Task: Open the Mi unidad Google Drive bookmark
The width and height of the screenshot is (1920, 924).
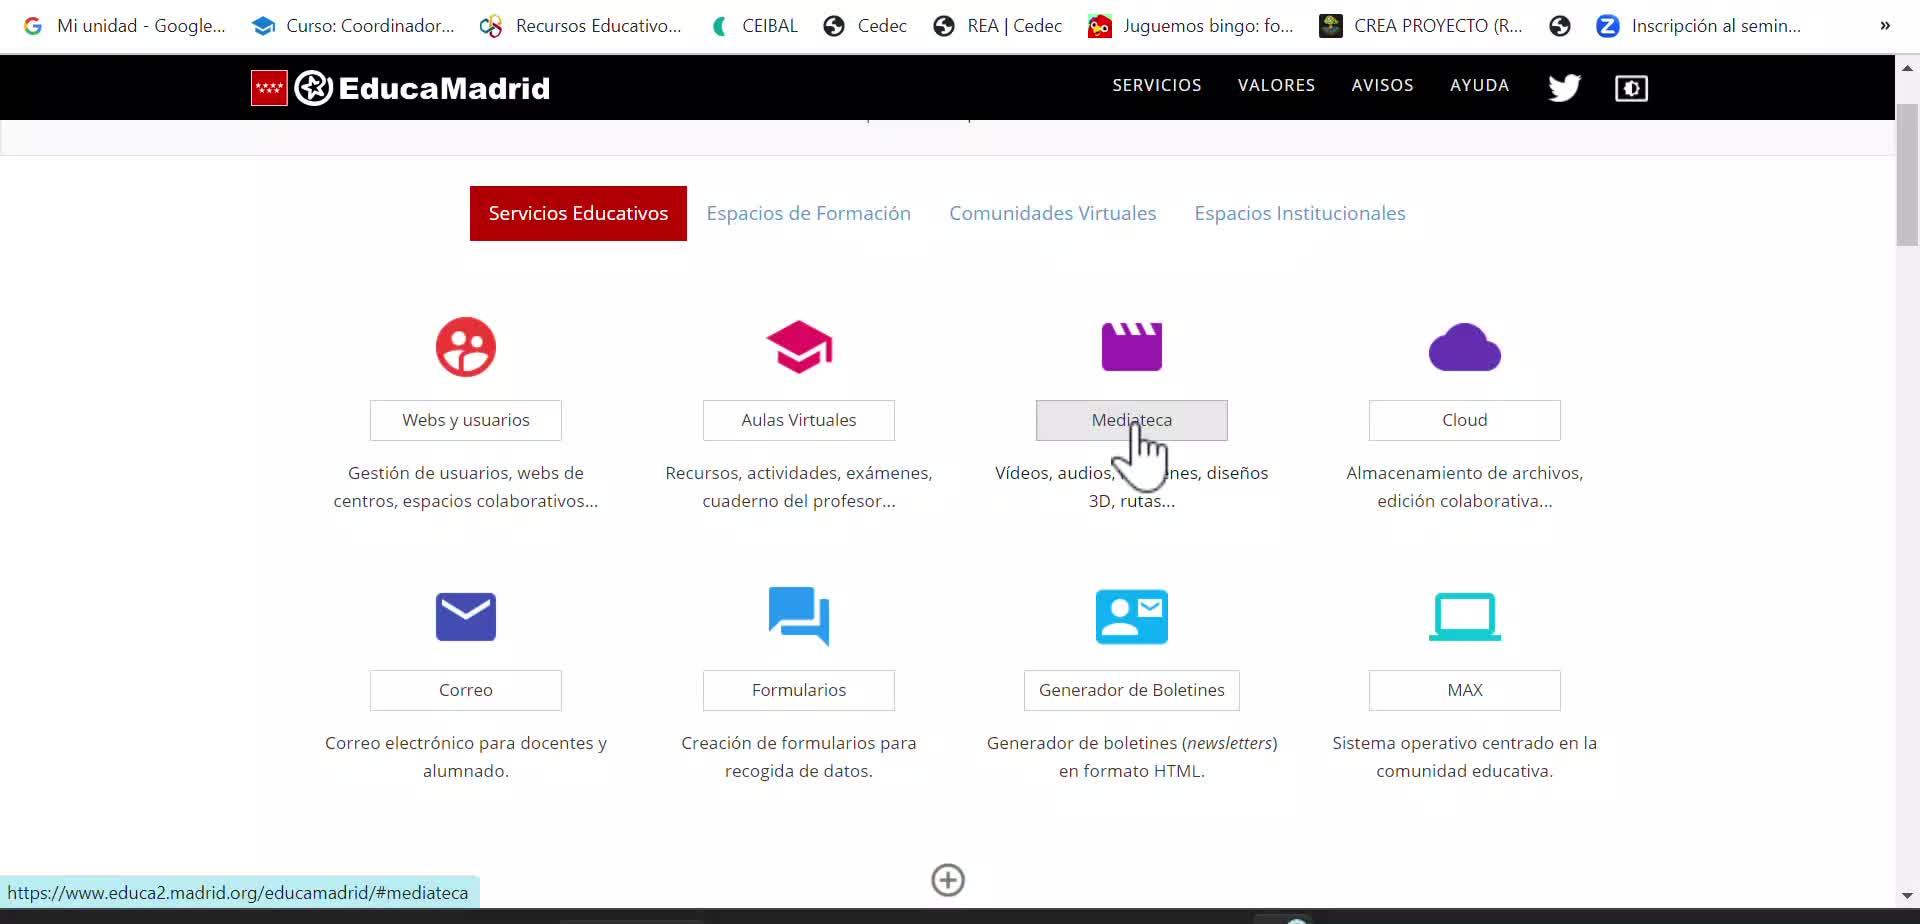Action: pyautogui.click(x=125, y=26)
